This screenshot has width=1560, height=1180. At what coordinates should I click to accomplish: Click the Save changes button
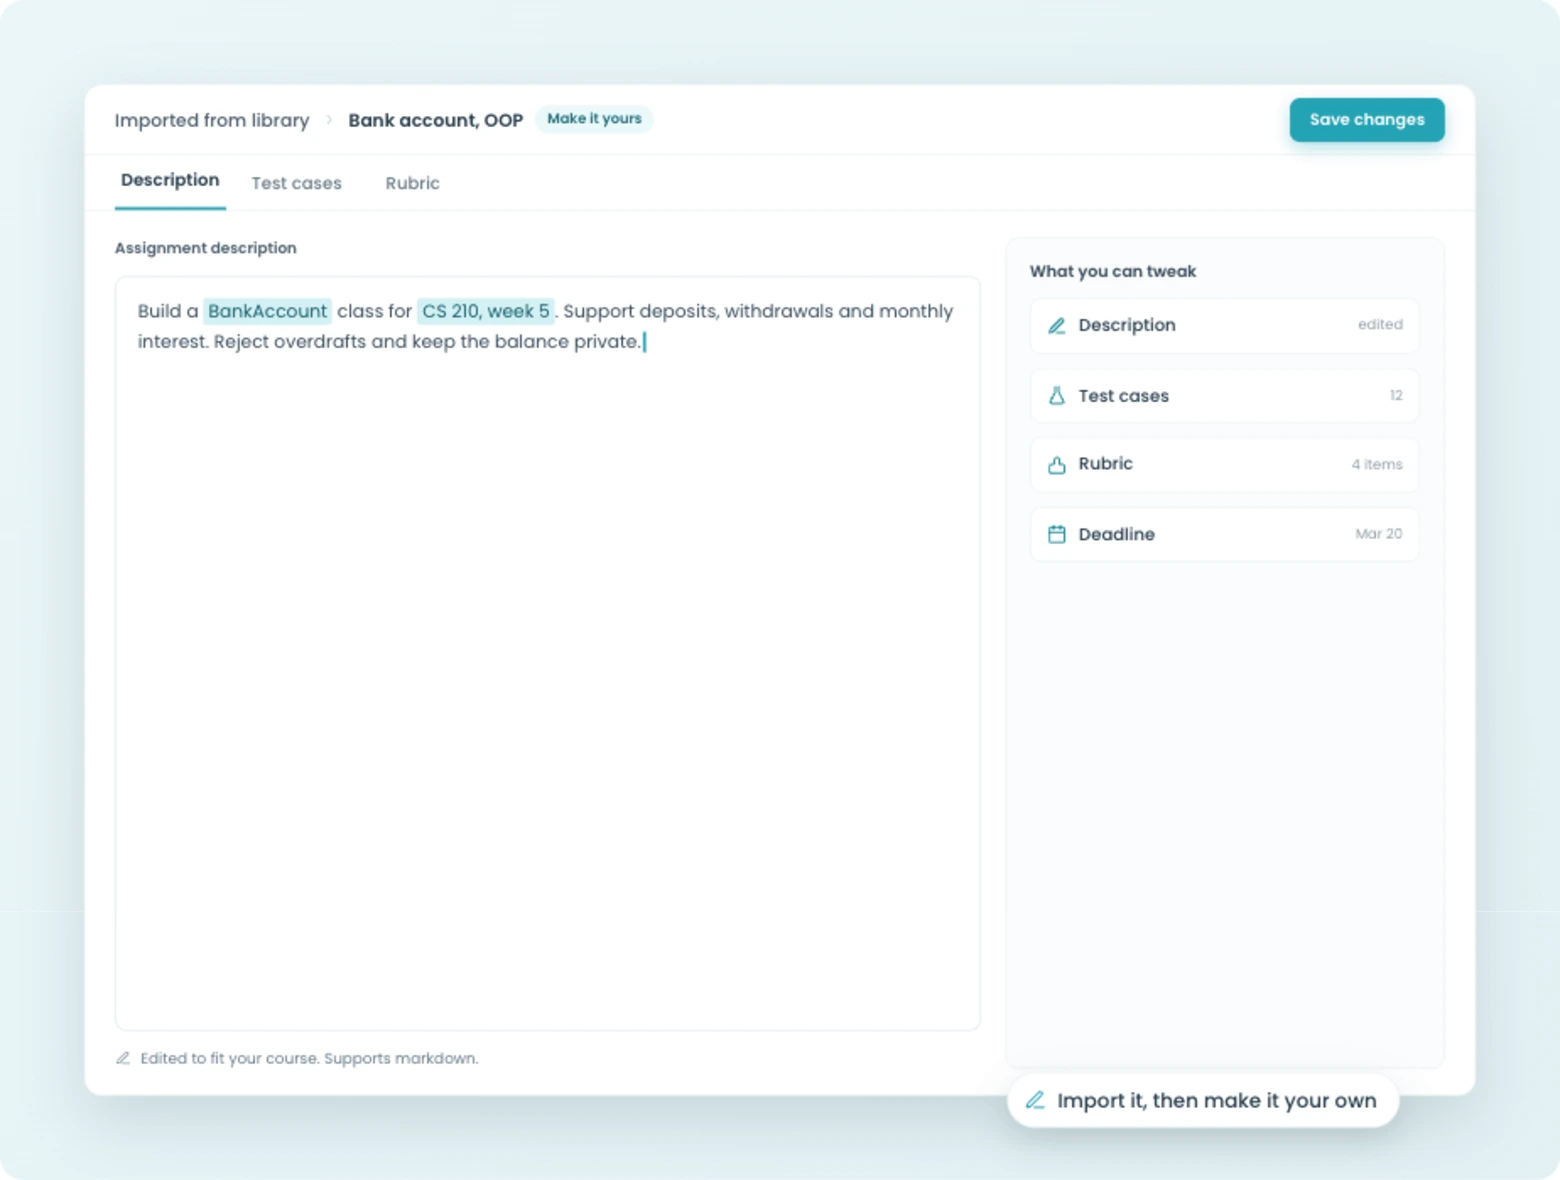click(x=1367, y=120)
